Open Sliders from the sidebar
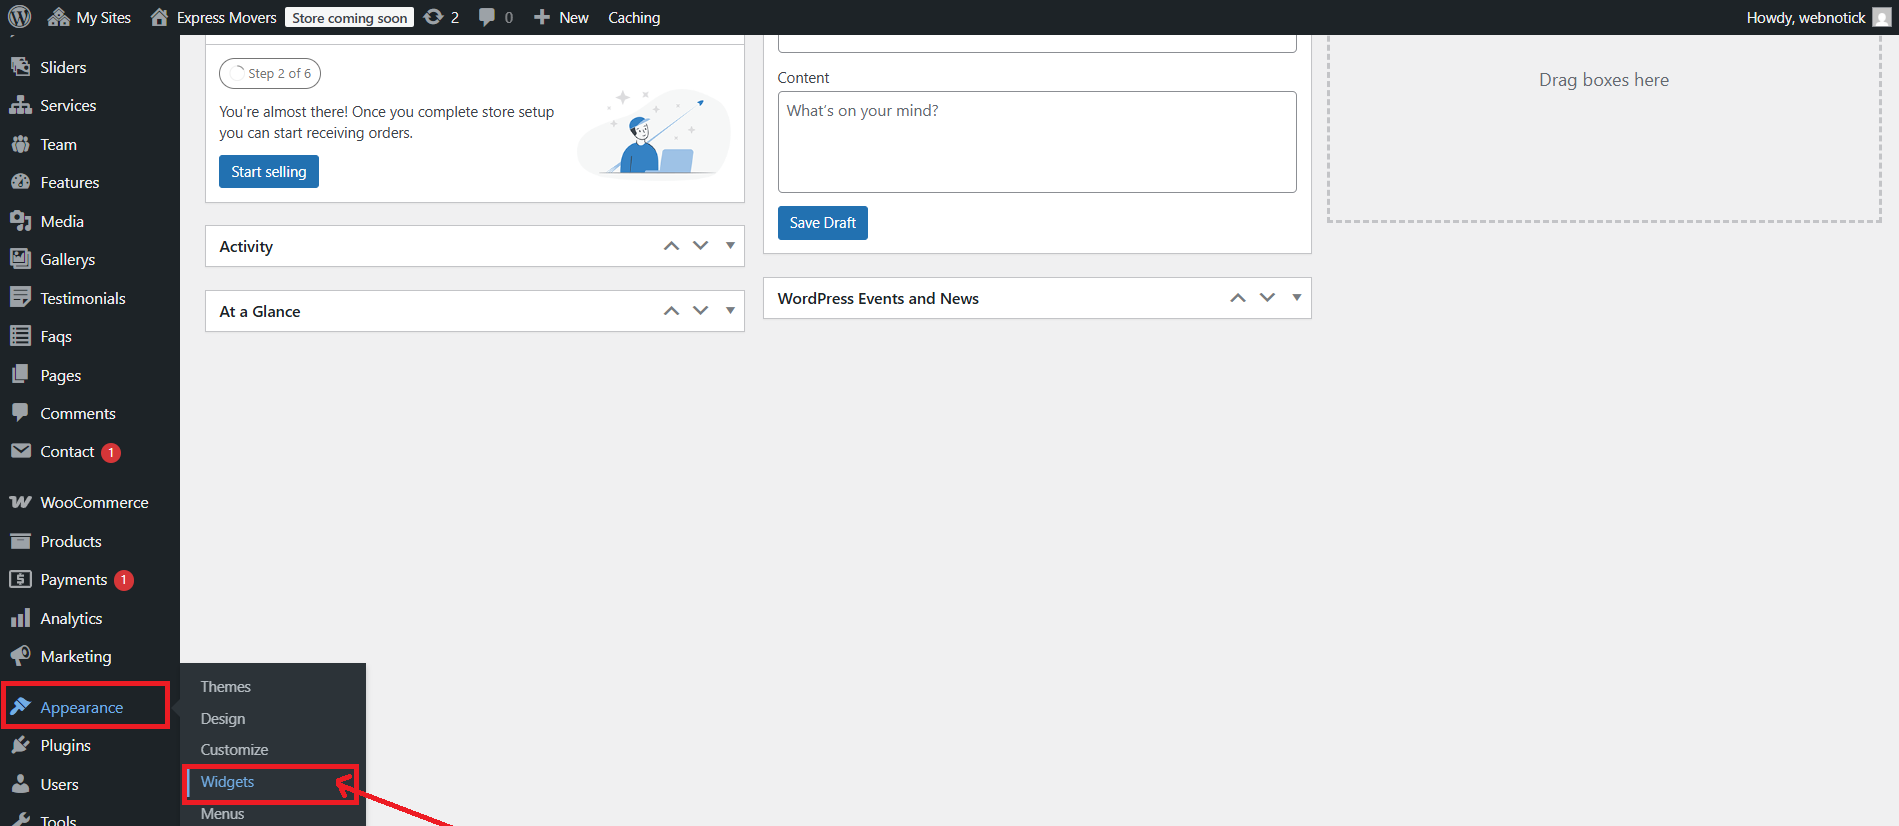 (x=63, y=67)
